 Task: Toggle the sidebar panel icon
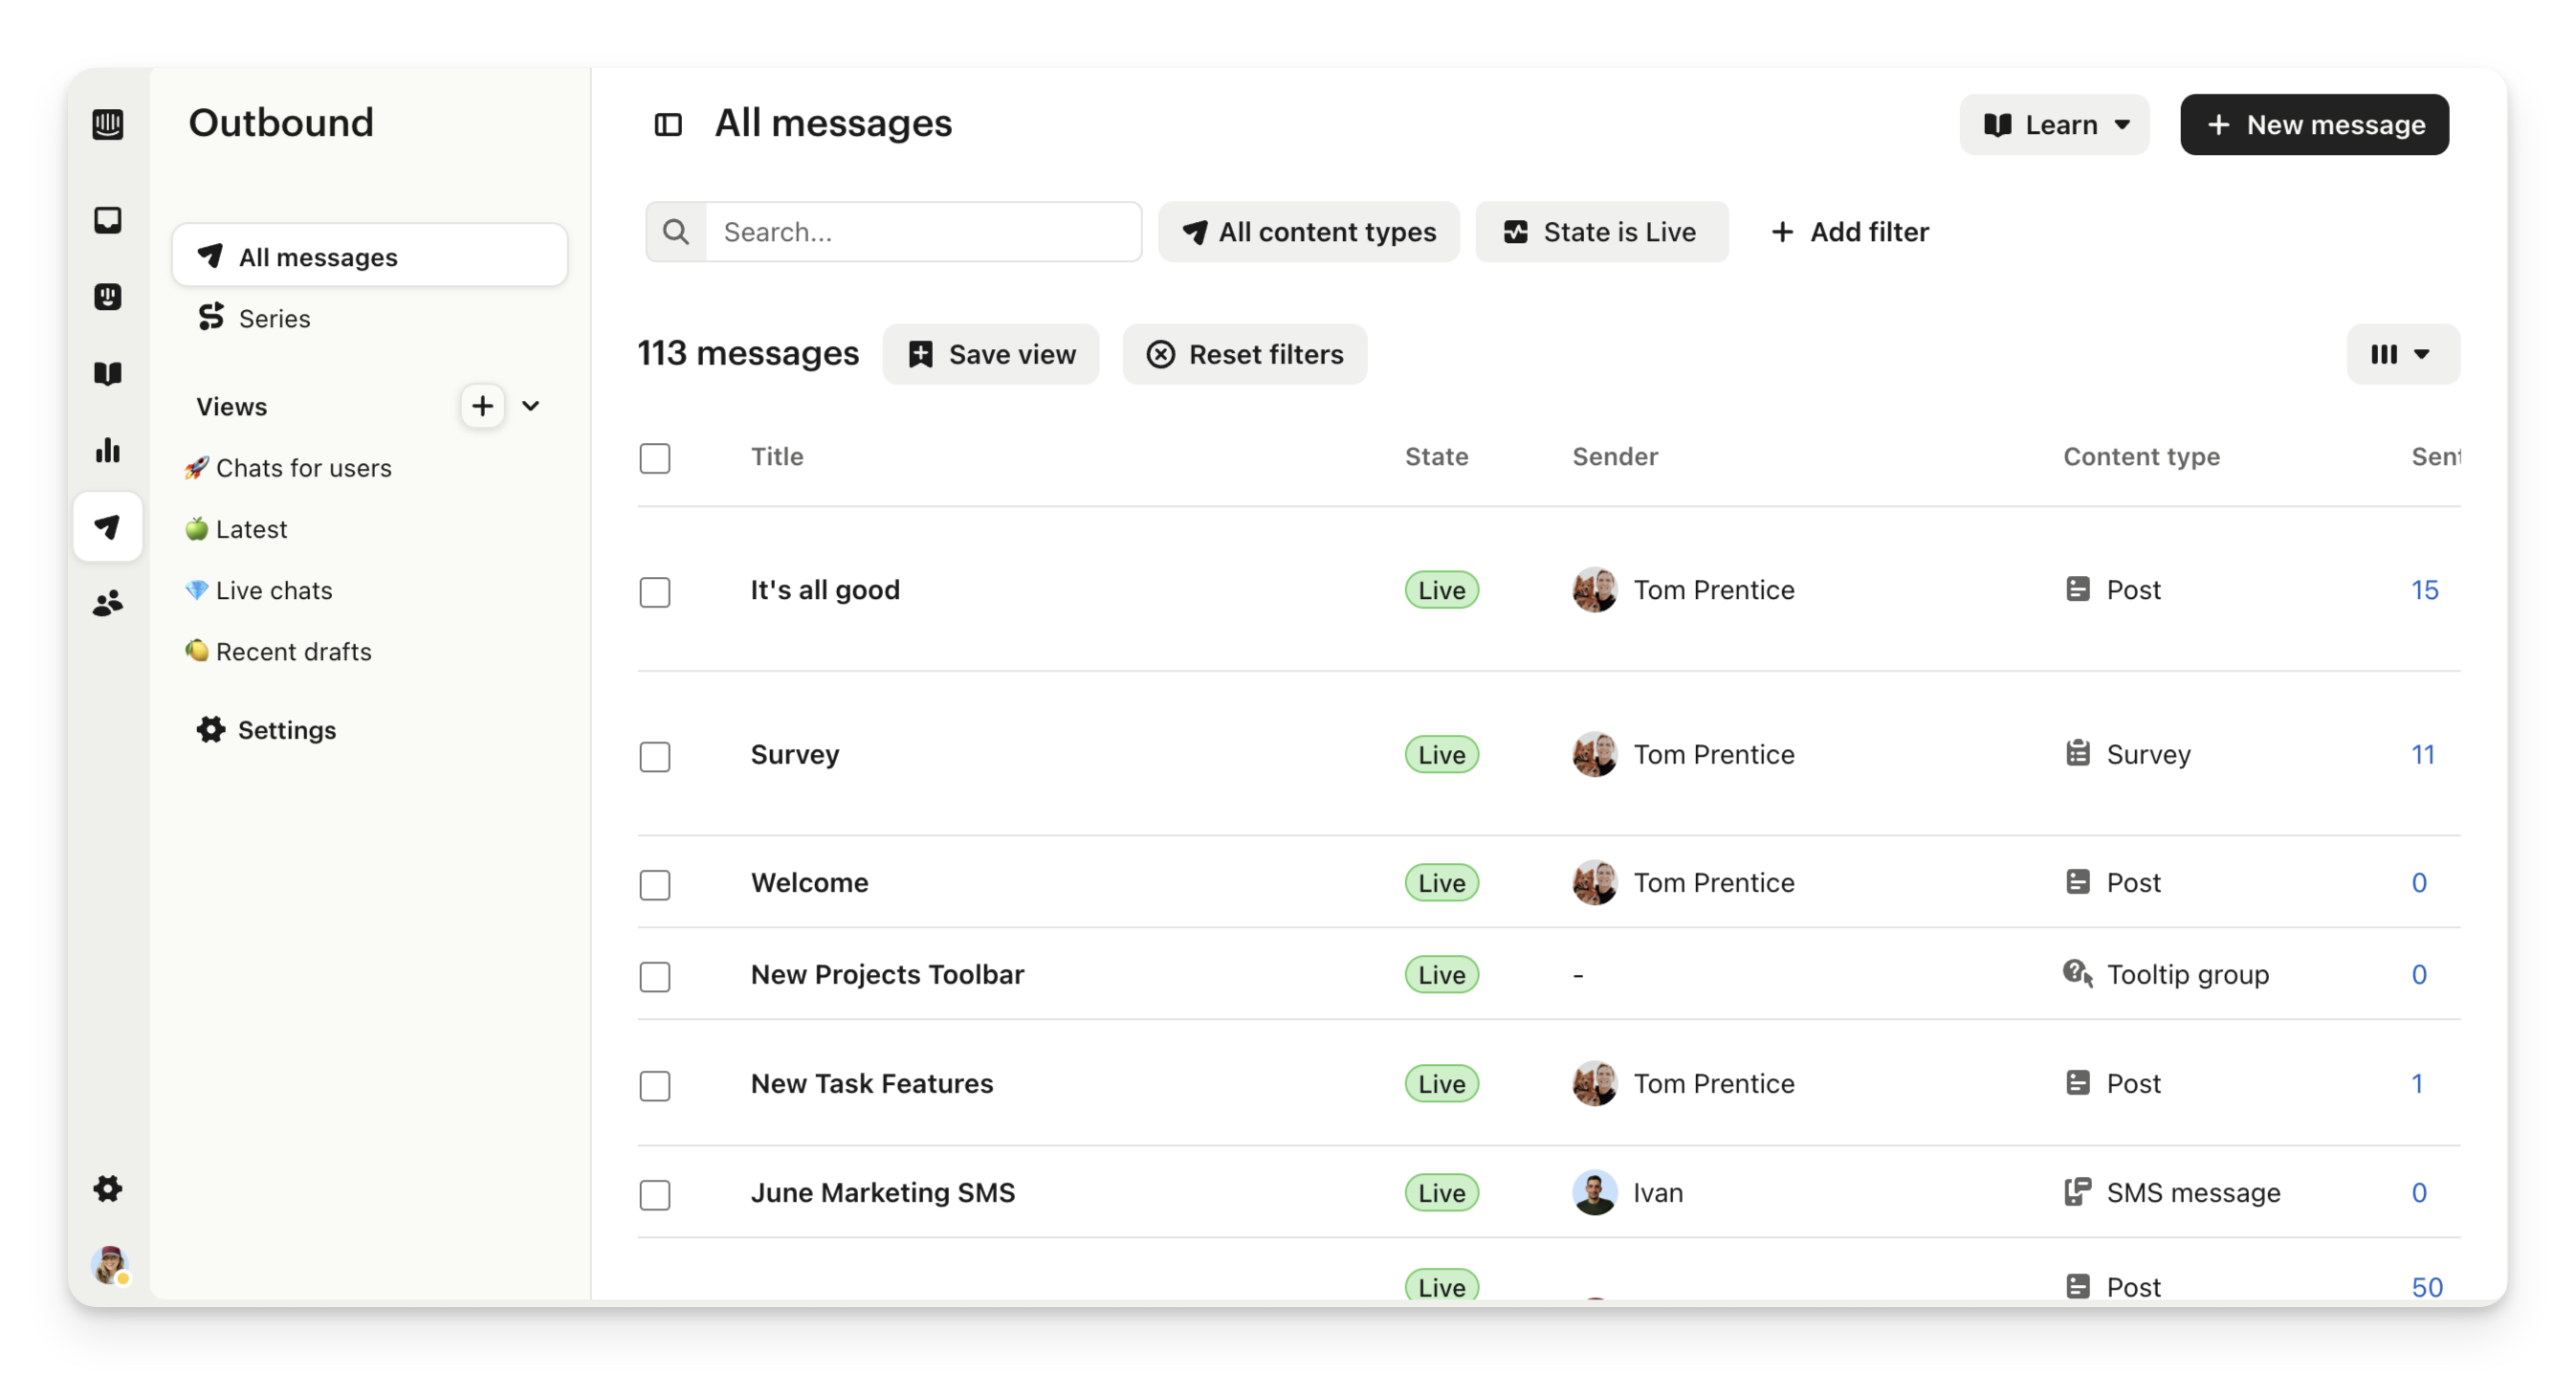click(668, 124)
